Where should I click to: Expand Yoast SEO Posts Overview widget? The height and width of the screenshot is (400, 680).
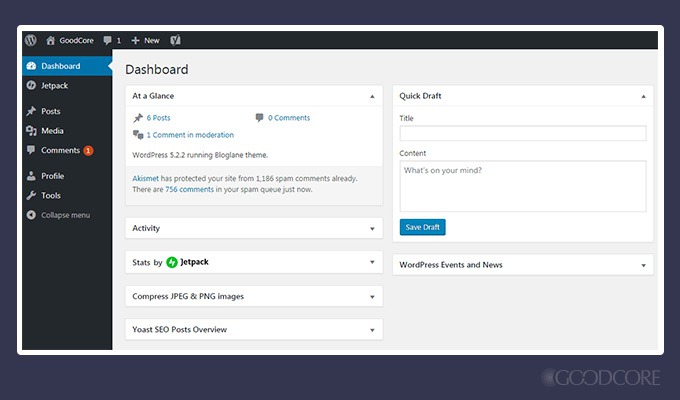pyautogui.click(x=372, y=330)
